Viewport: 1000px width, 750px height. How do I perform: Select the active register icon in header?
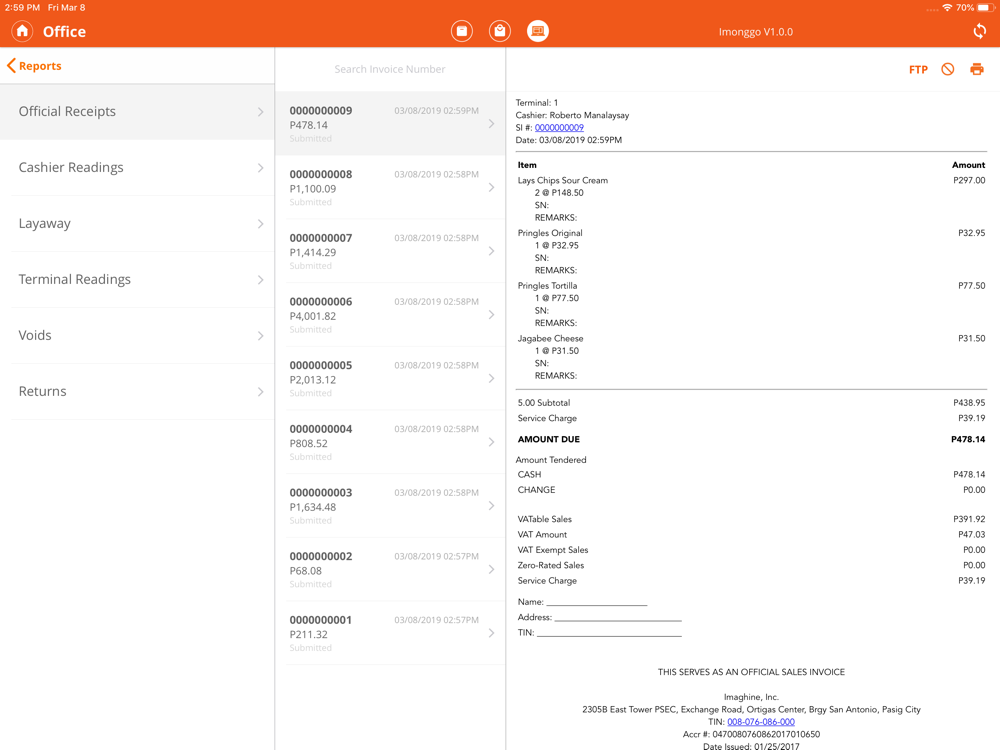[x=538, y=31]
